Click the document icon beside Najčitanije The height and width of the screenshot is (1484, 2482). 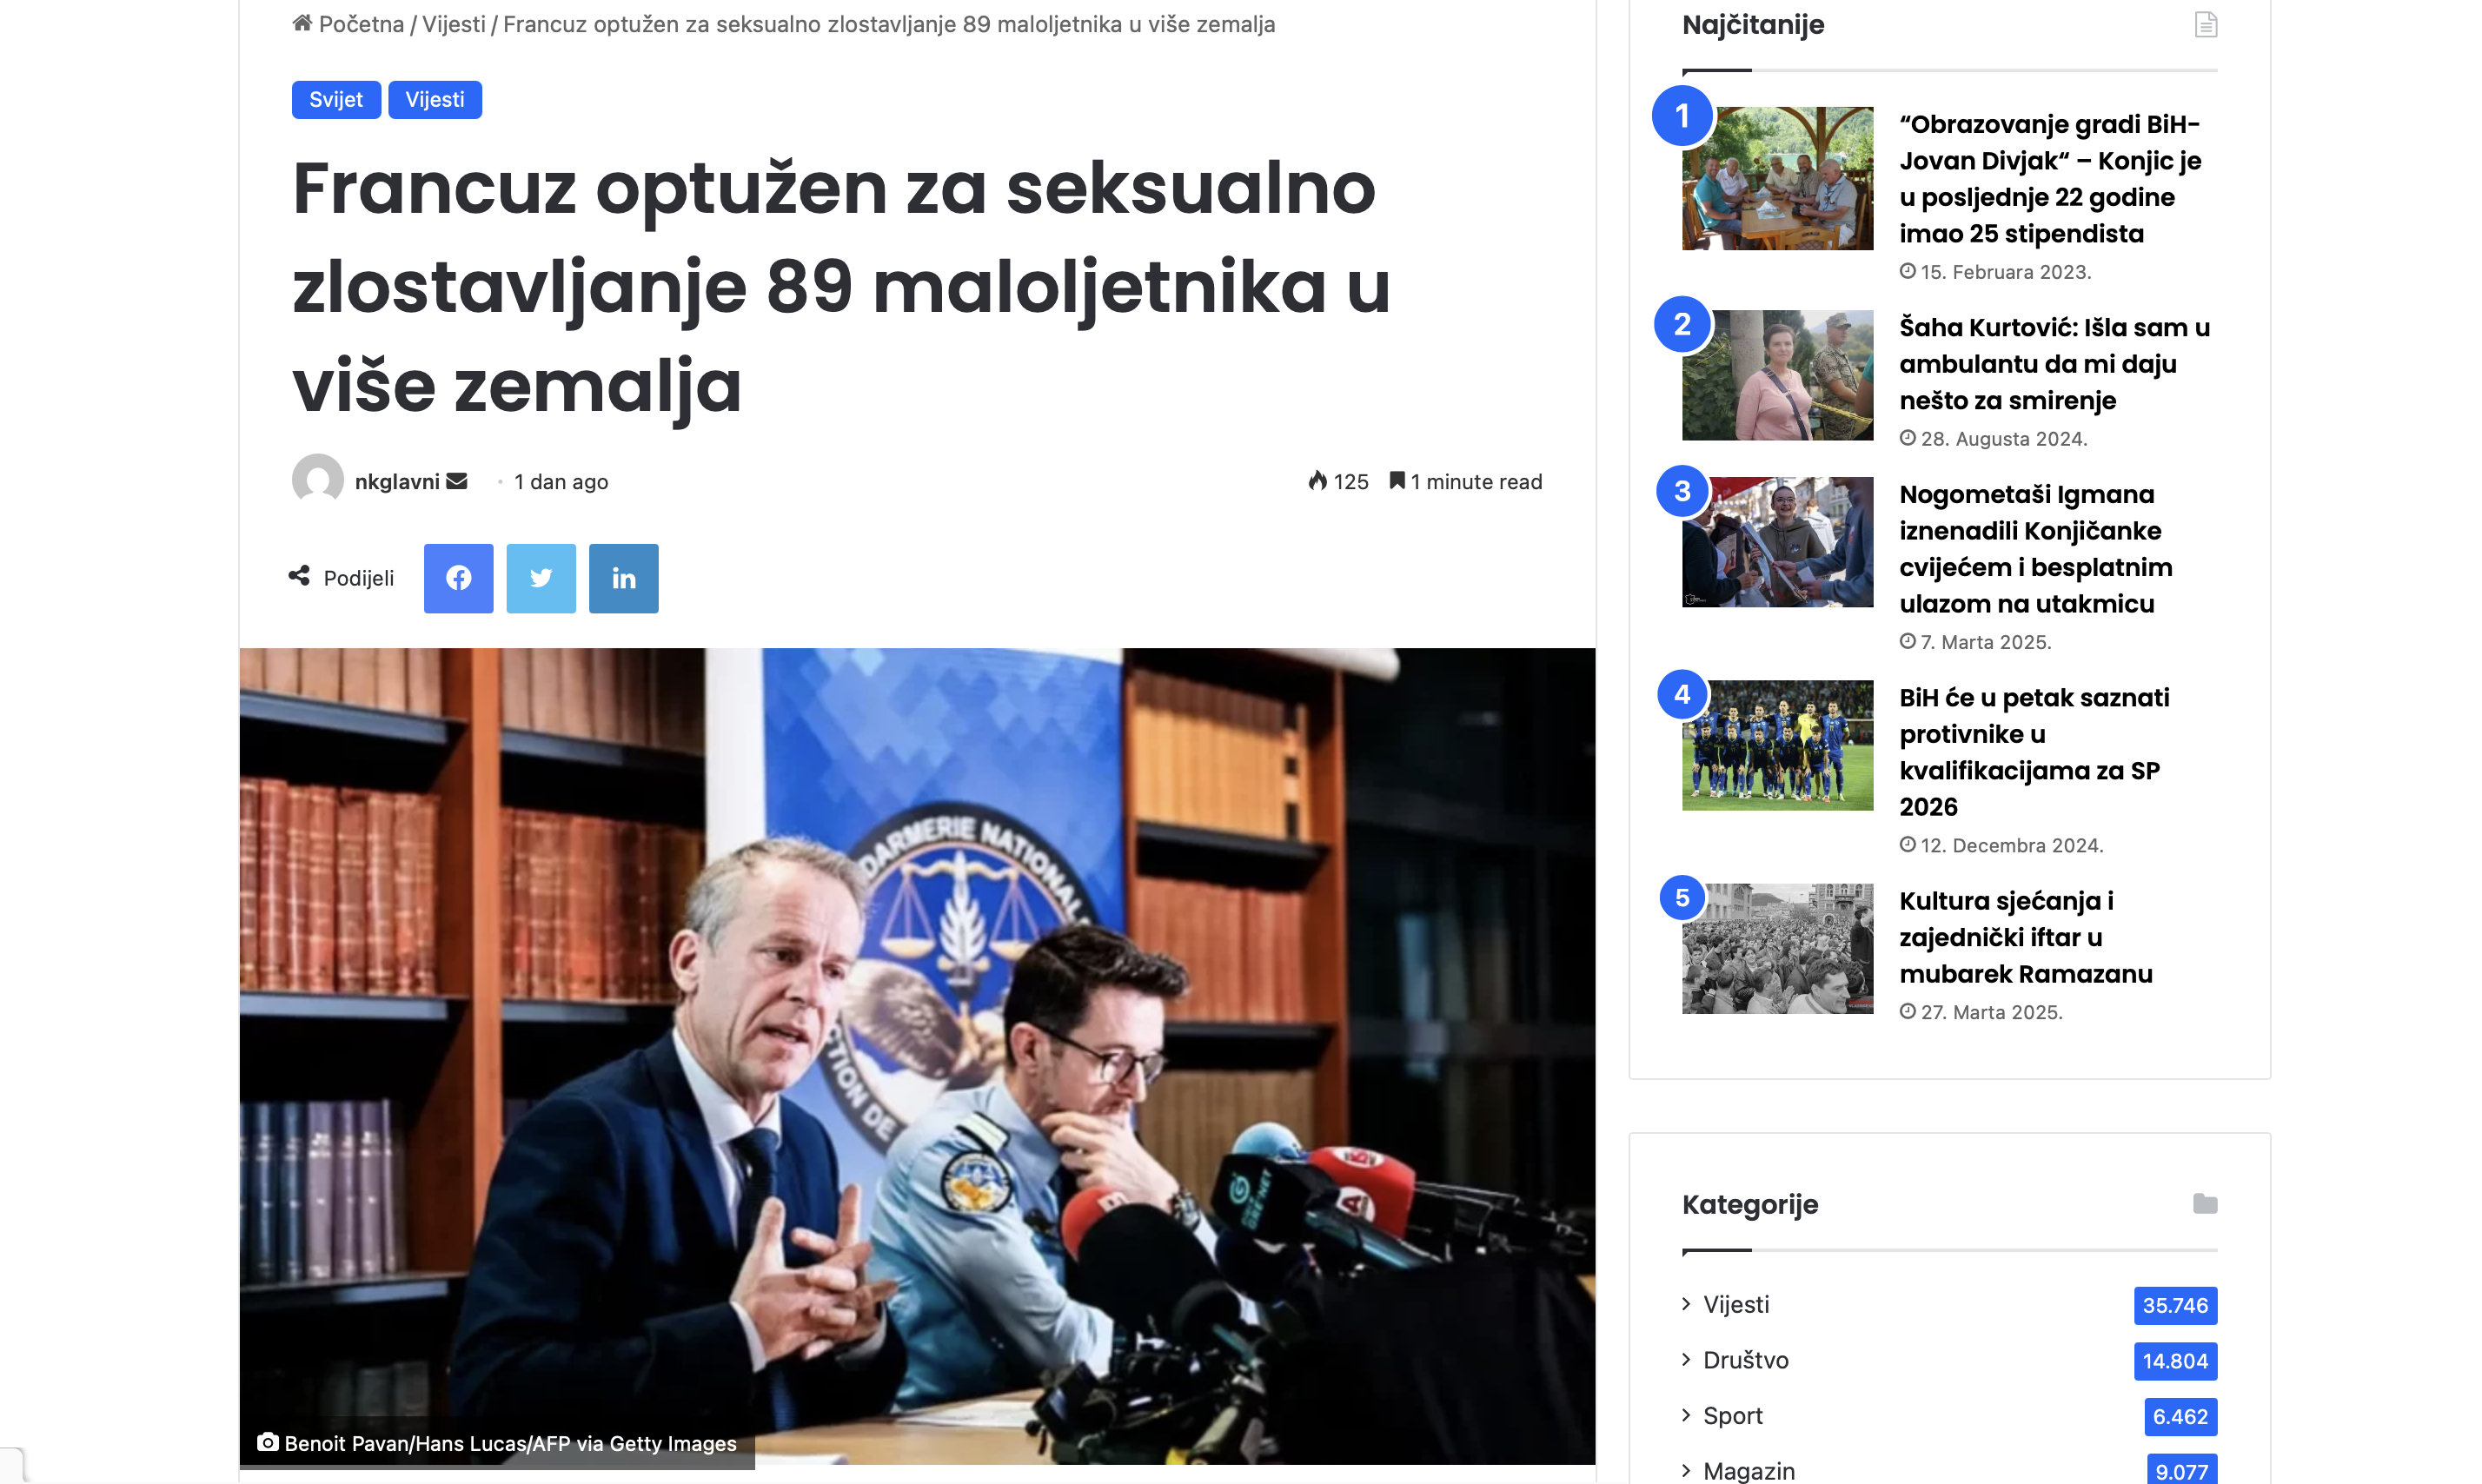point(2205,24)
